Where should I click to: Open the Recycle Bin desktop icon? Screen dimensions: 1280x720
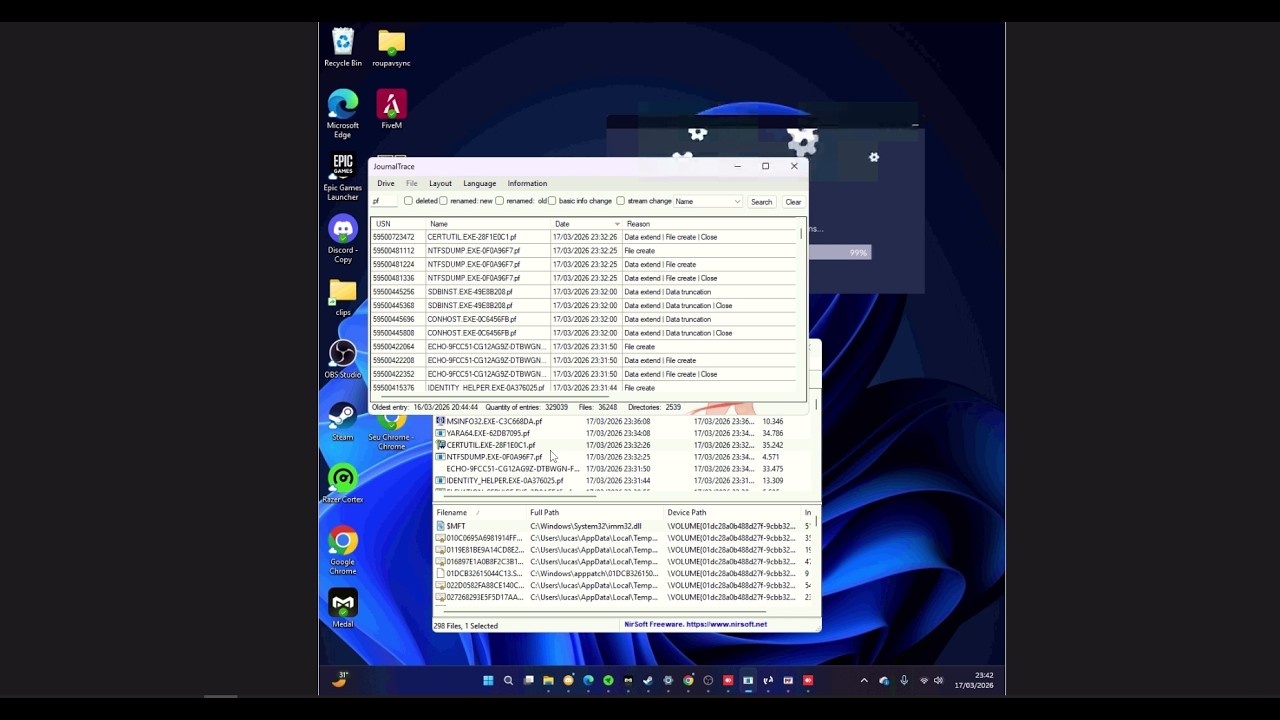[343, 48]
